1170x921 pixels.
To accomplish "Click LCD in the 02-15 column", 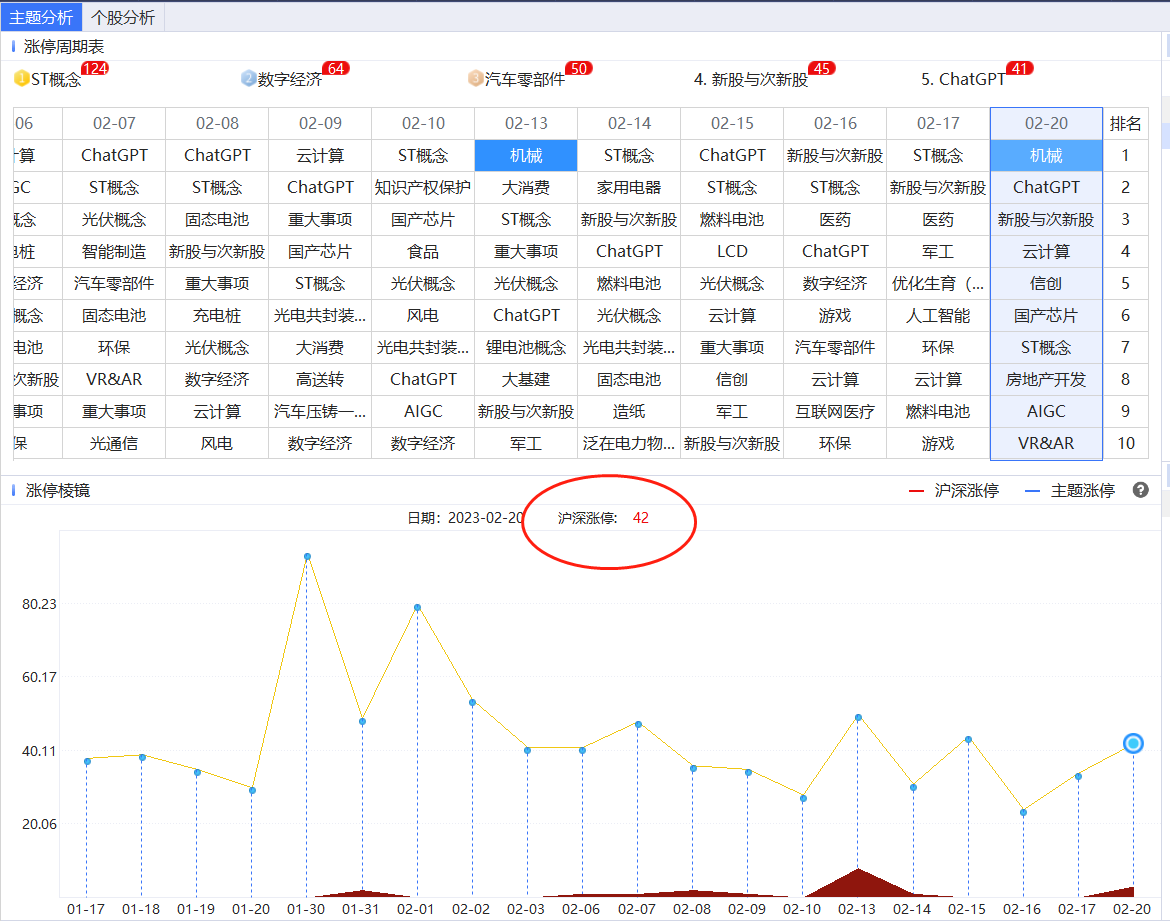I will point(732,252).
